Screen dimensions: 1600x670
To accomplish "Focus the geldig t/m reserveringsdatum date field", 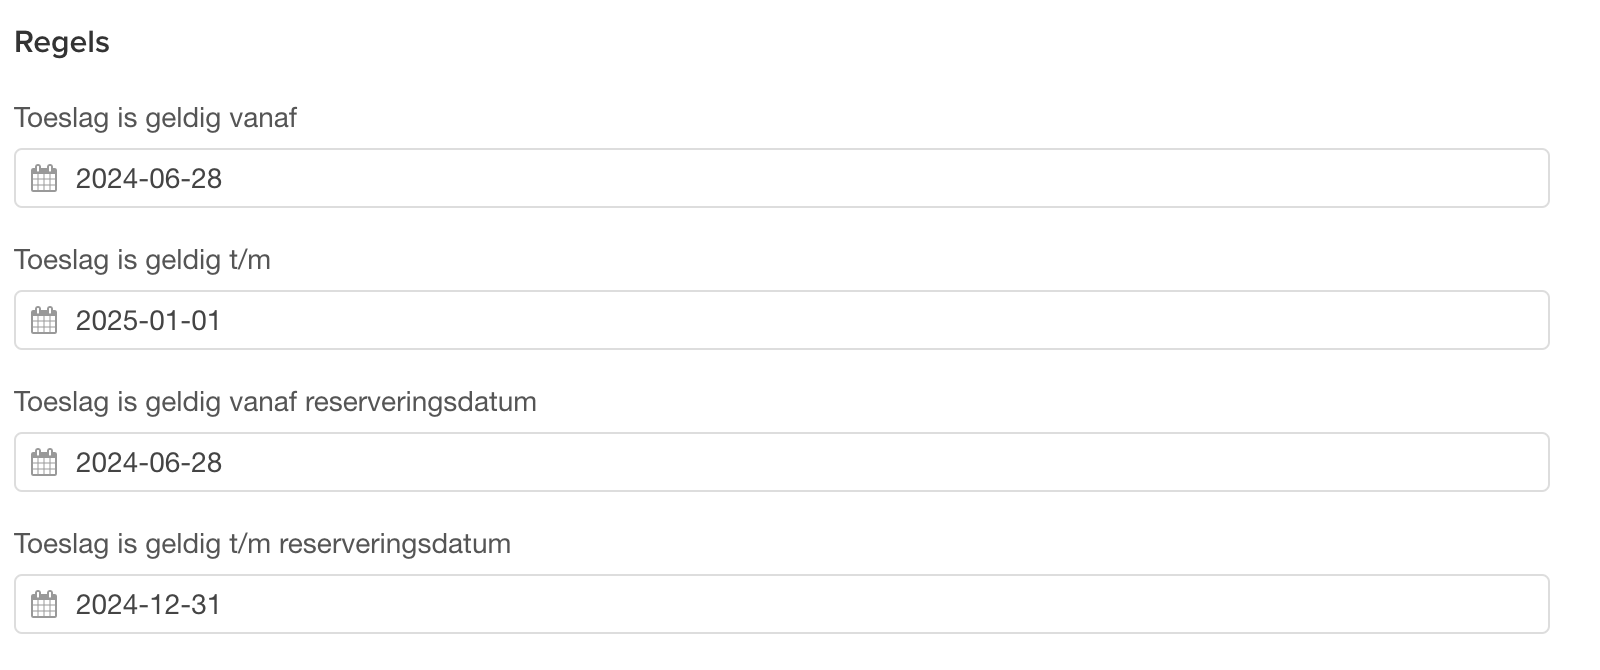I will [x=782, y=605].
